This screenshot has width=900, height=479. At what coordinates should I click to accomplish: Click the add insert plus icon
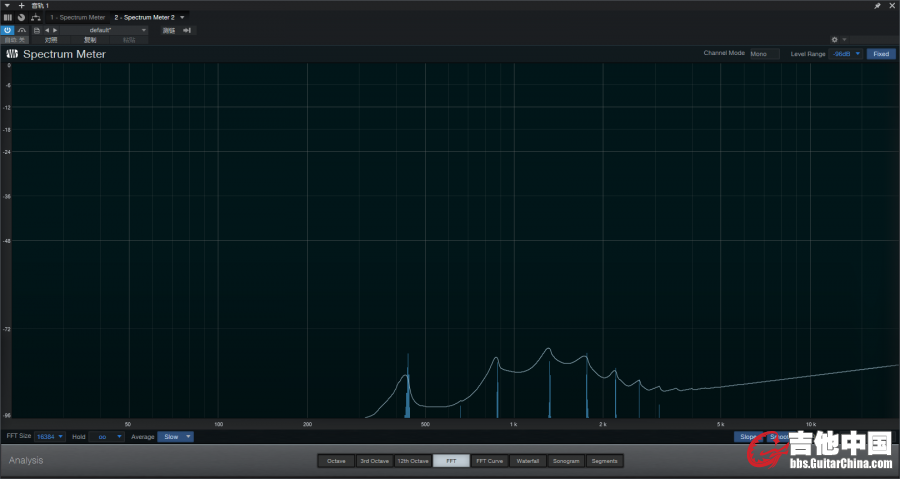click(21, 5)
